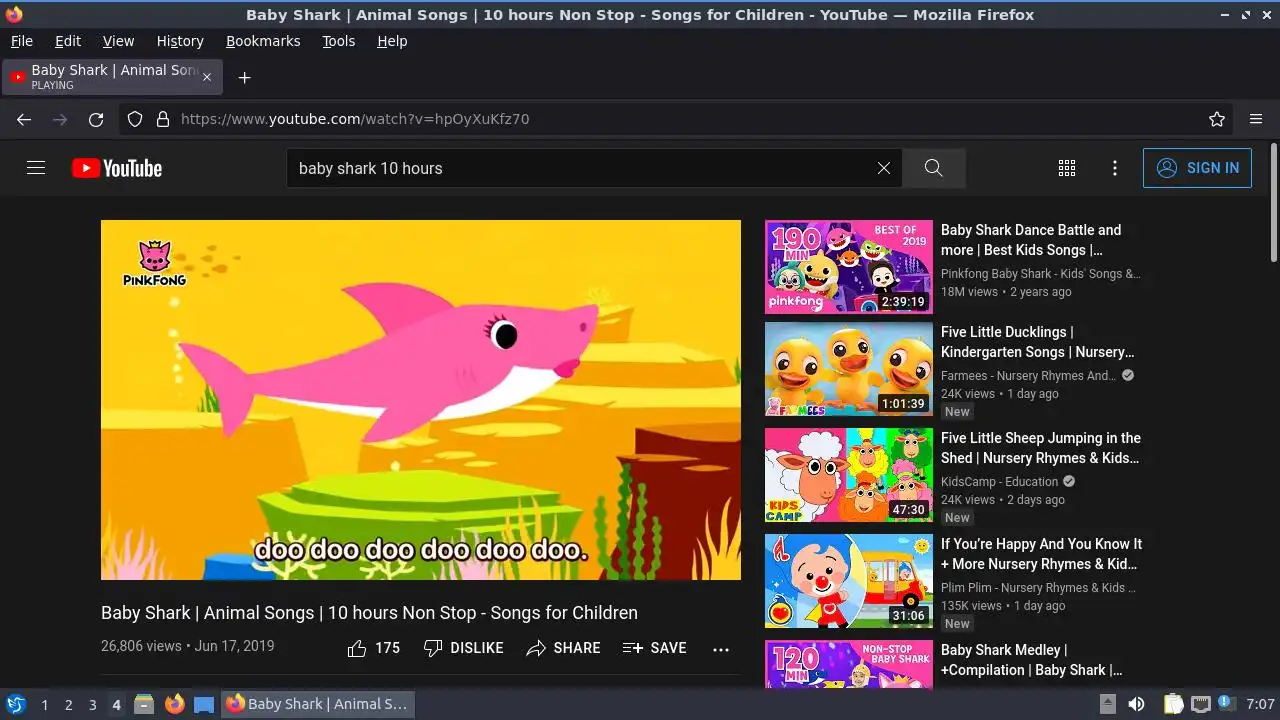Open the Five Little Ducklings thumbnail
This screenshot has height=720, width=1280.
coord(849,369)
